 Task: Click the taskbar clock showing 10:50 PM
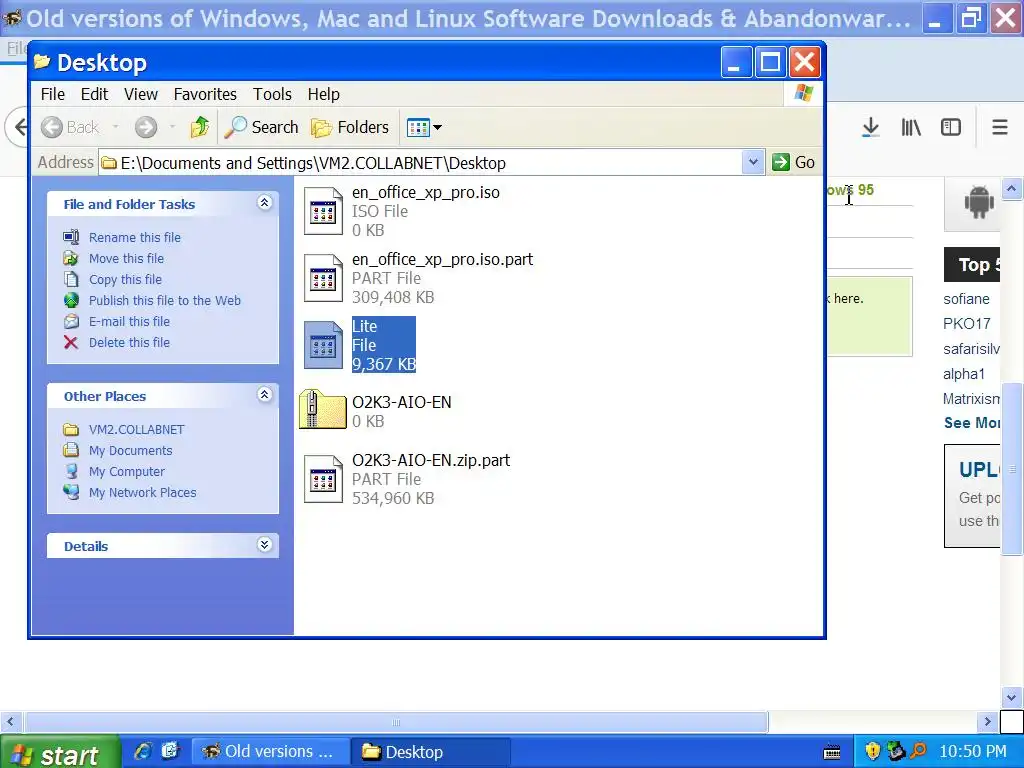973,752
